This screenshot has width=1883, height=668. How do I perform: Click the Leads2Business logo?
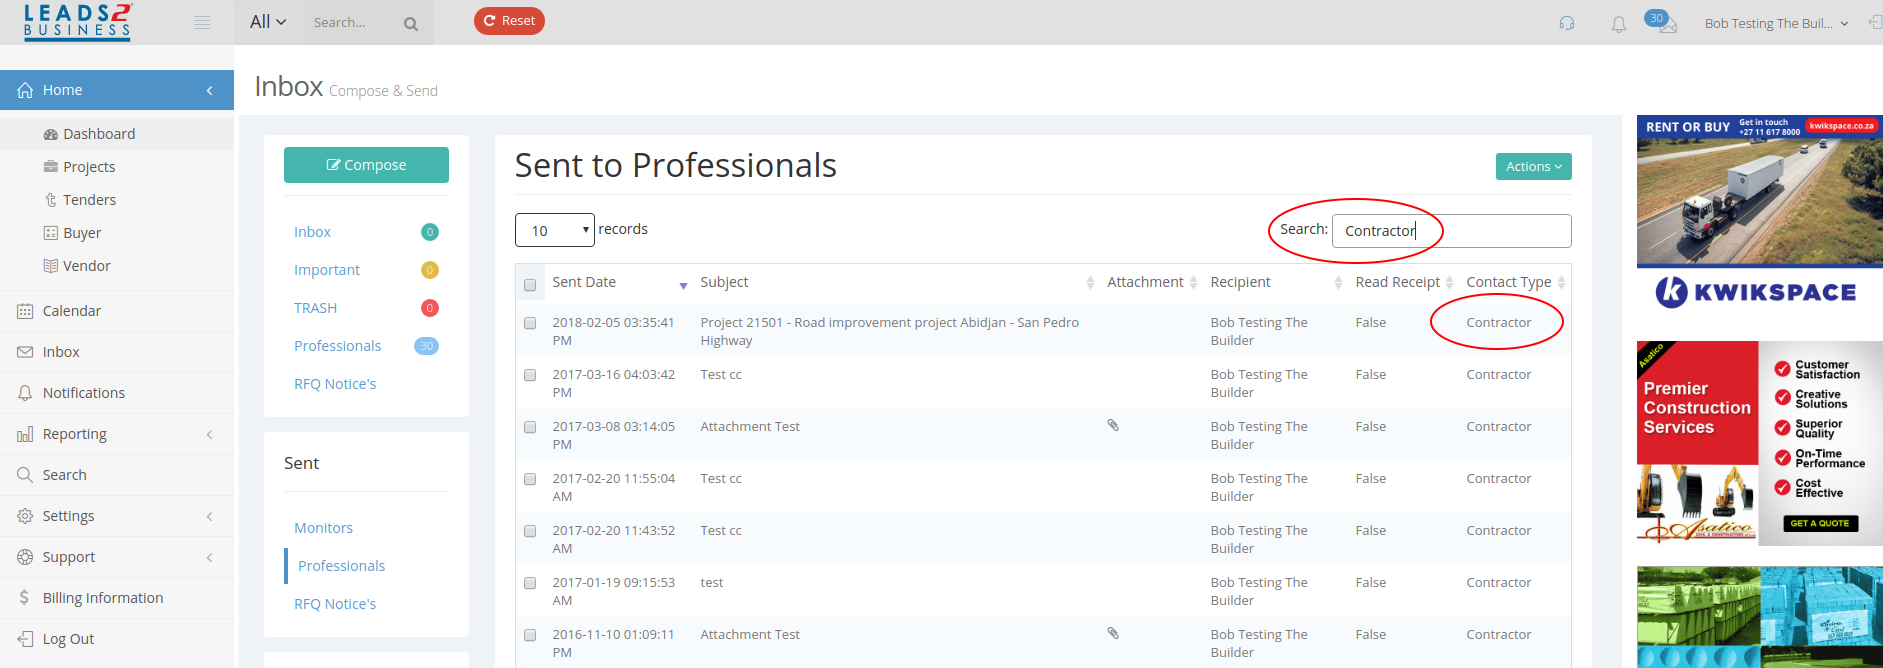pyautogui.click(x=78, y=21)
